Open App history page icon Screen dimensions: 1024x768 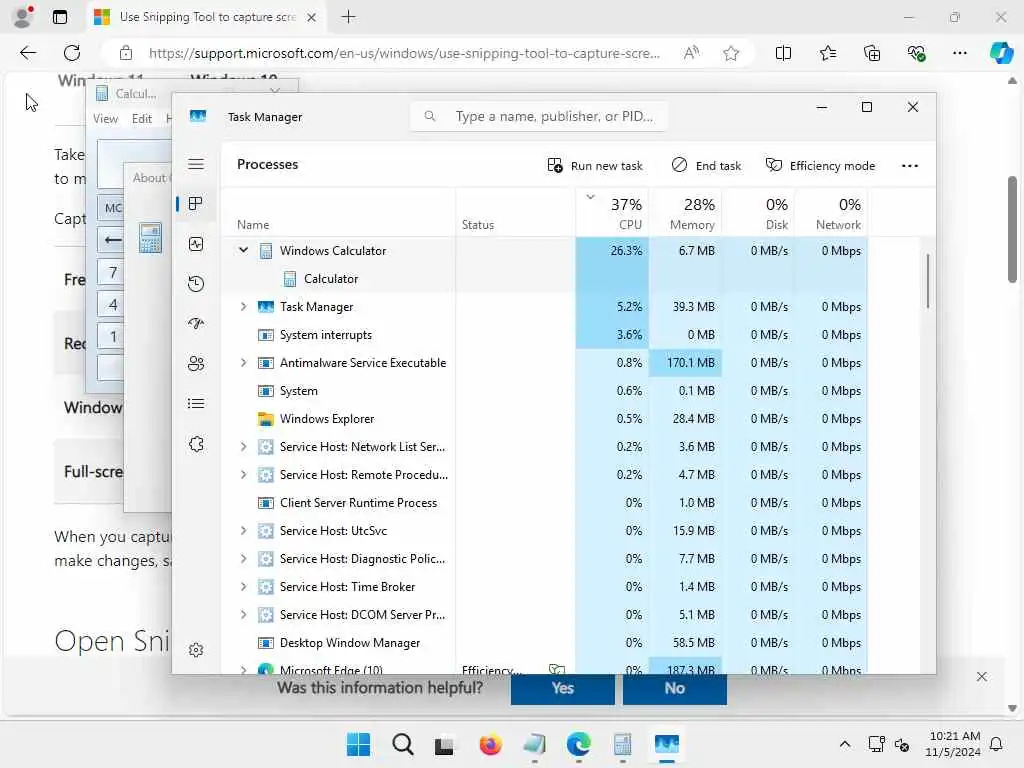point(196,284)
